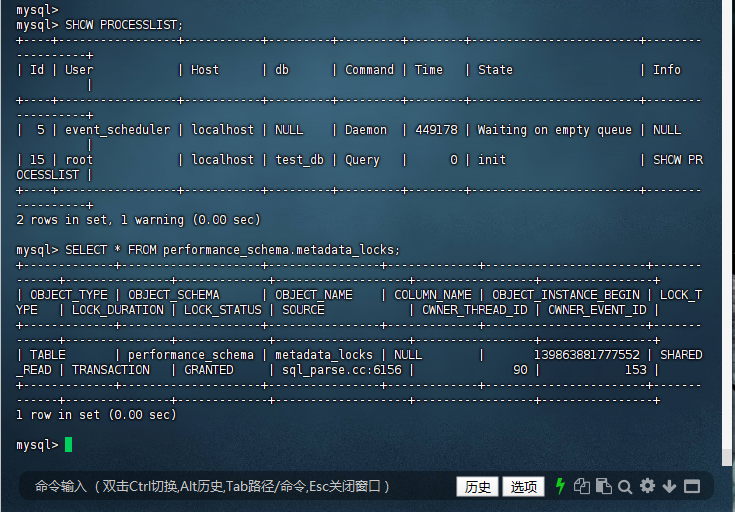The image size is (735, 512).
Task: Click the owner thread id '90'
Action: [520, 370]
